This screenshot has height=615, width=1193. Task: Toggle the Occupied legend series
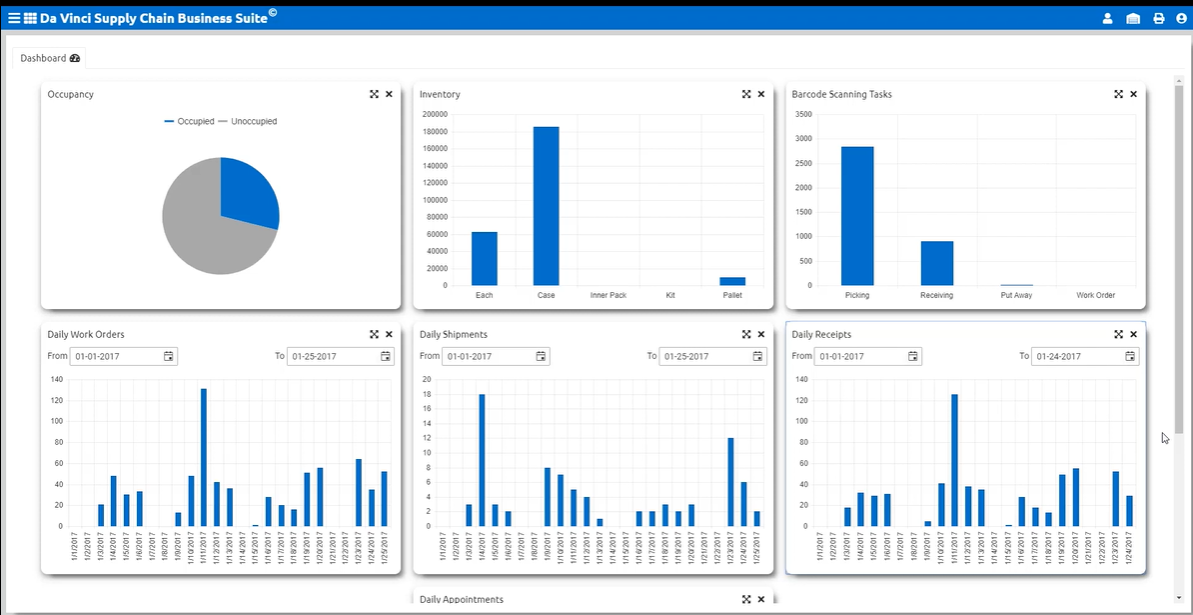(189, 121)
